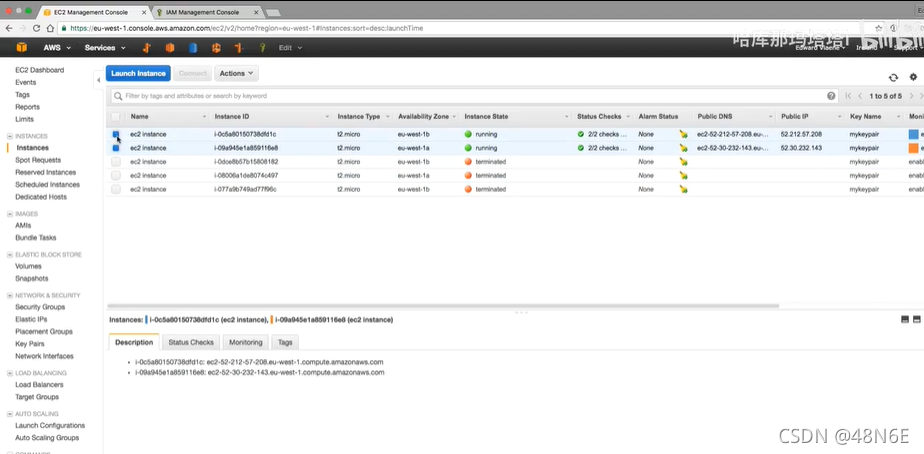Image resolution: width=924 pixels, height=454 pixels.
Task: Toggle the select-all instances checkbox
Action: (x=116, y=117)
